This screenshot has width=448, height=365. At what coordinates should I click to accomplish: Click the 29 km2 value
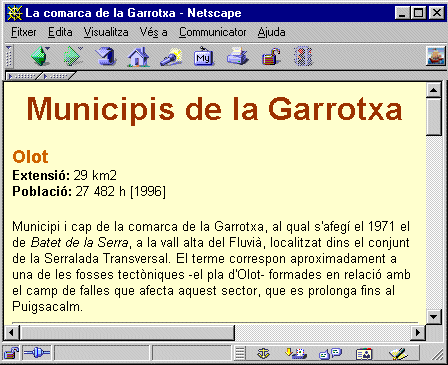pos(95,175)
